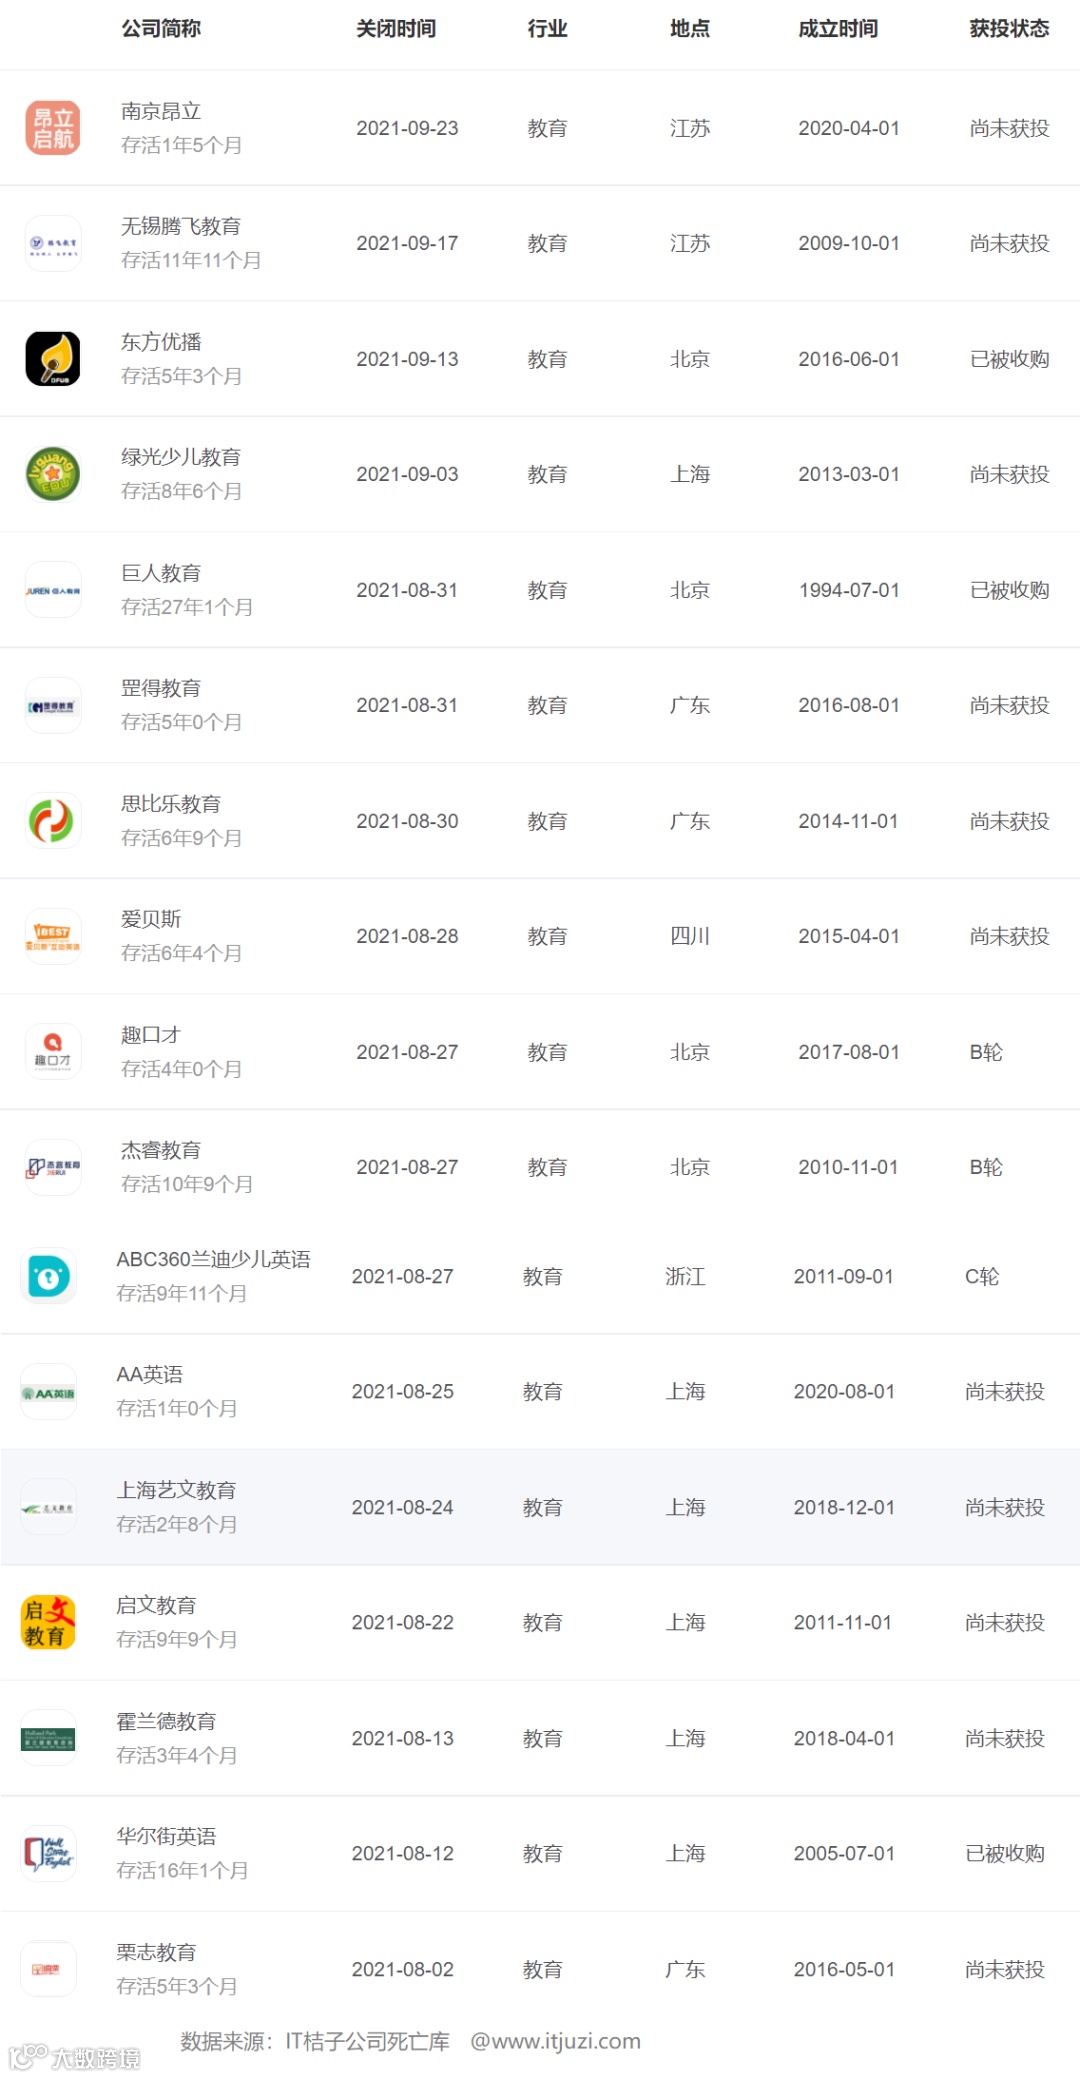Open the 思比乐教育 company link
This screenshot has width=1080, height=2078.
coord(171,804)
